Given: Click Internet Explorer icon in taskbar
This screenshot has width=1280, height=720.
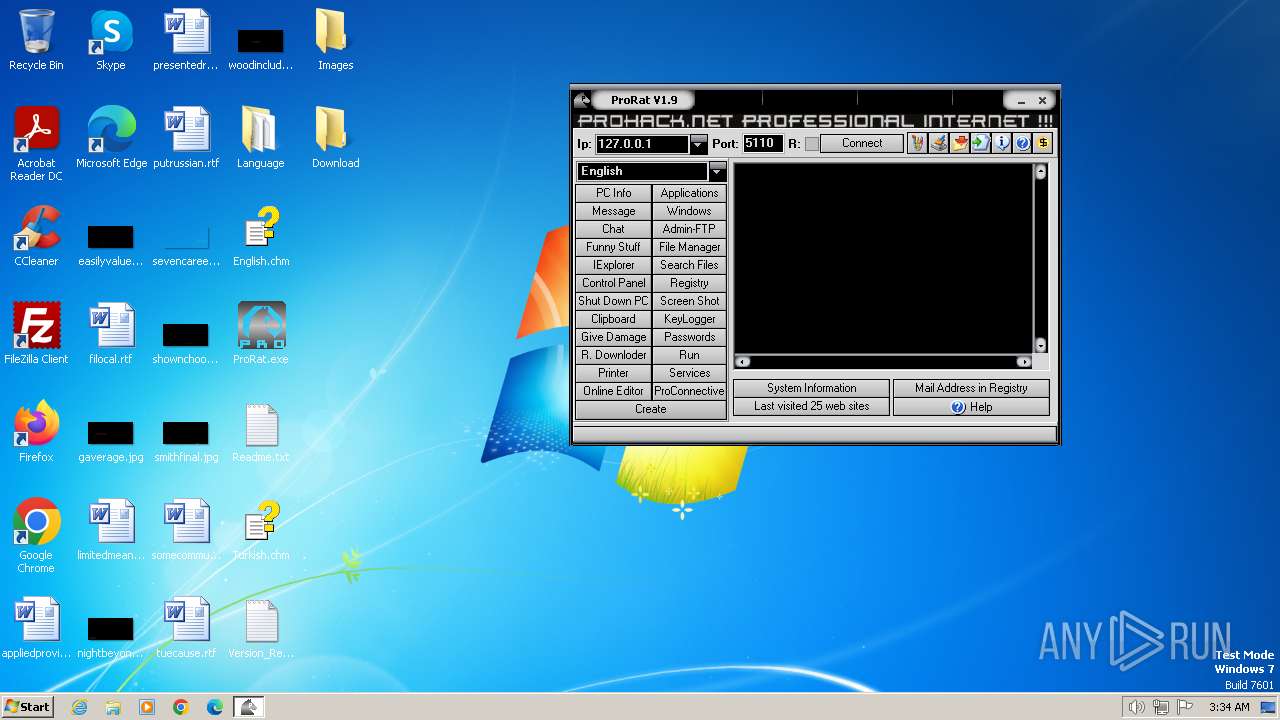Looking at the screenshot, I should 79,707.
